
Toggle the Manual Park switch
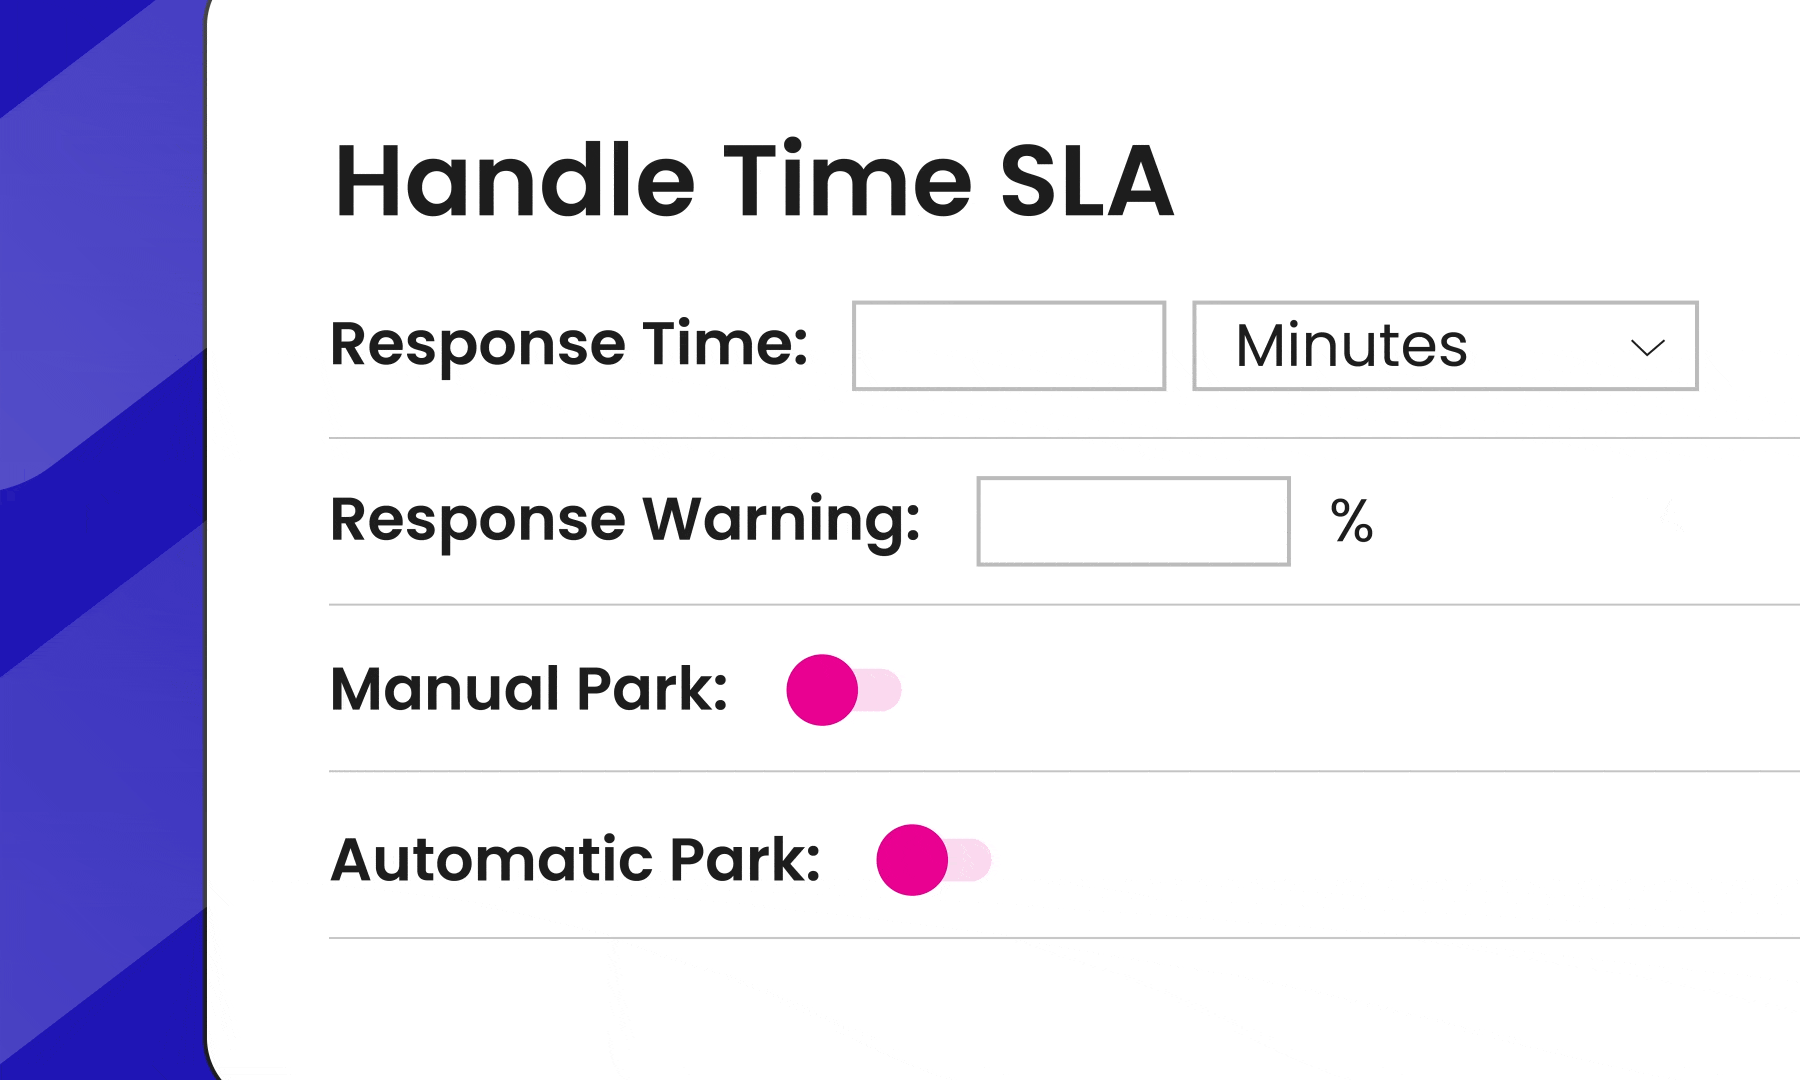(x=843, y=690)
